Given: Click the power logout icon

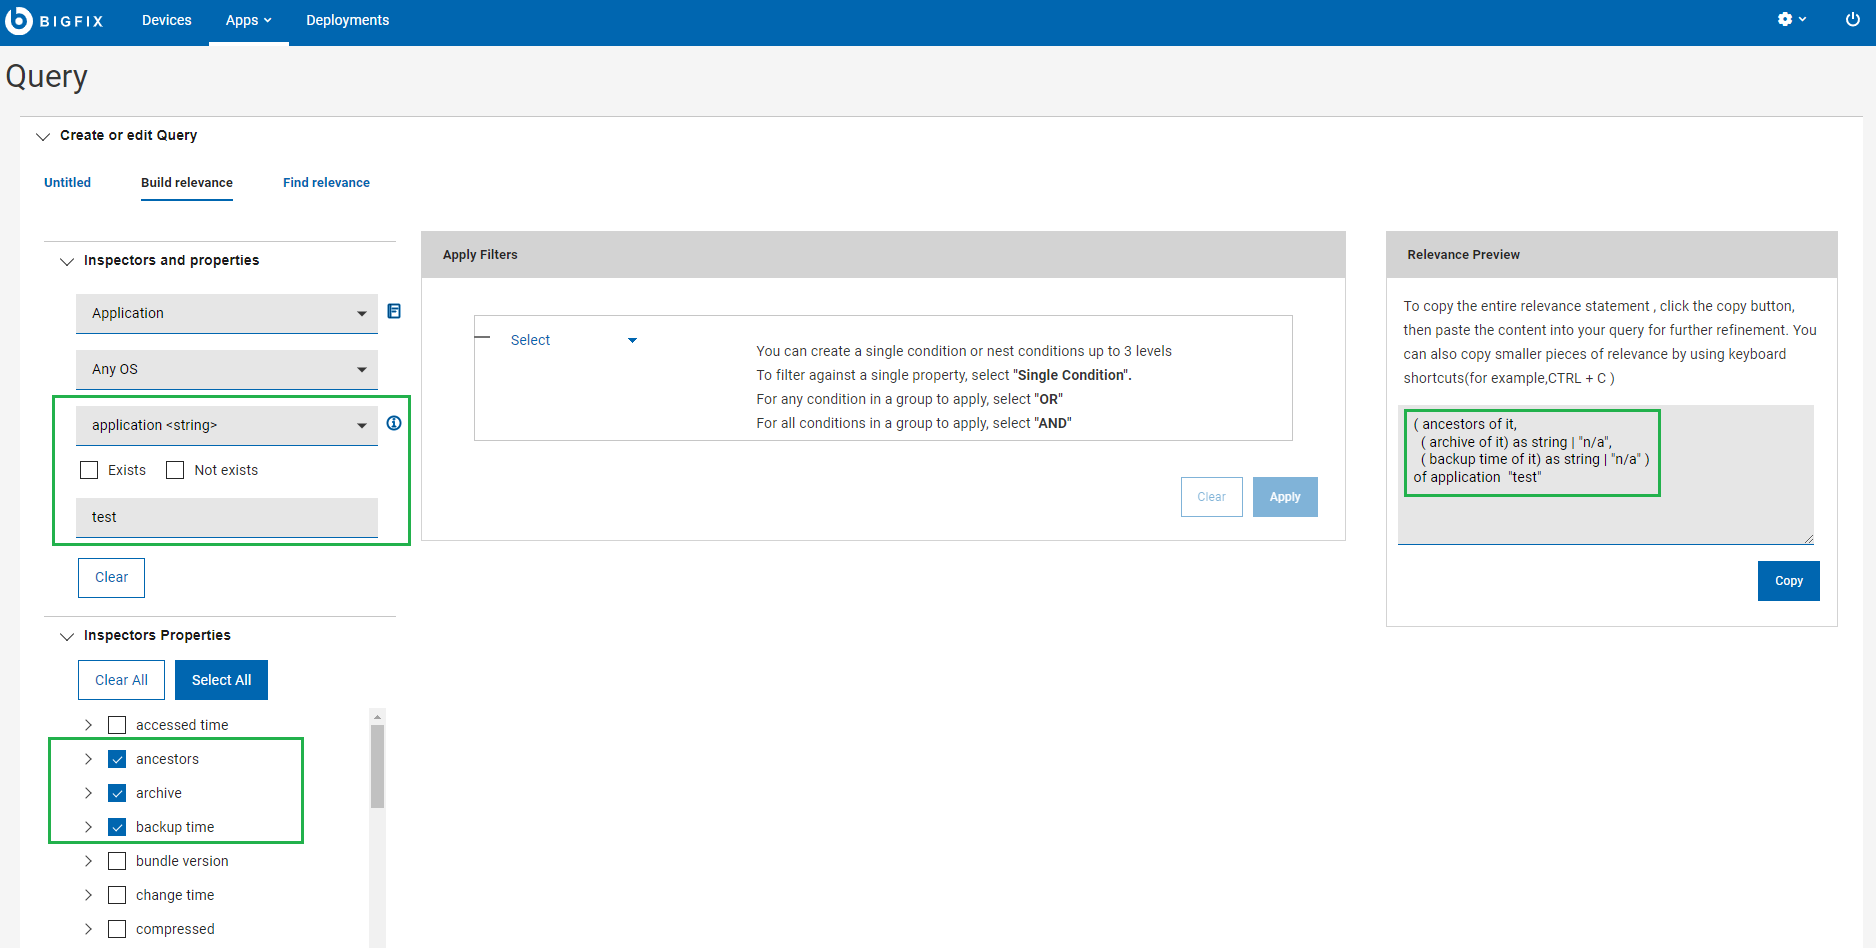Looking at the screenshot, I should [x=1852, y=20].
